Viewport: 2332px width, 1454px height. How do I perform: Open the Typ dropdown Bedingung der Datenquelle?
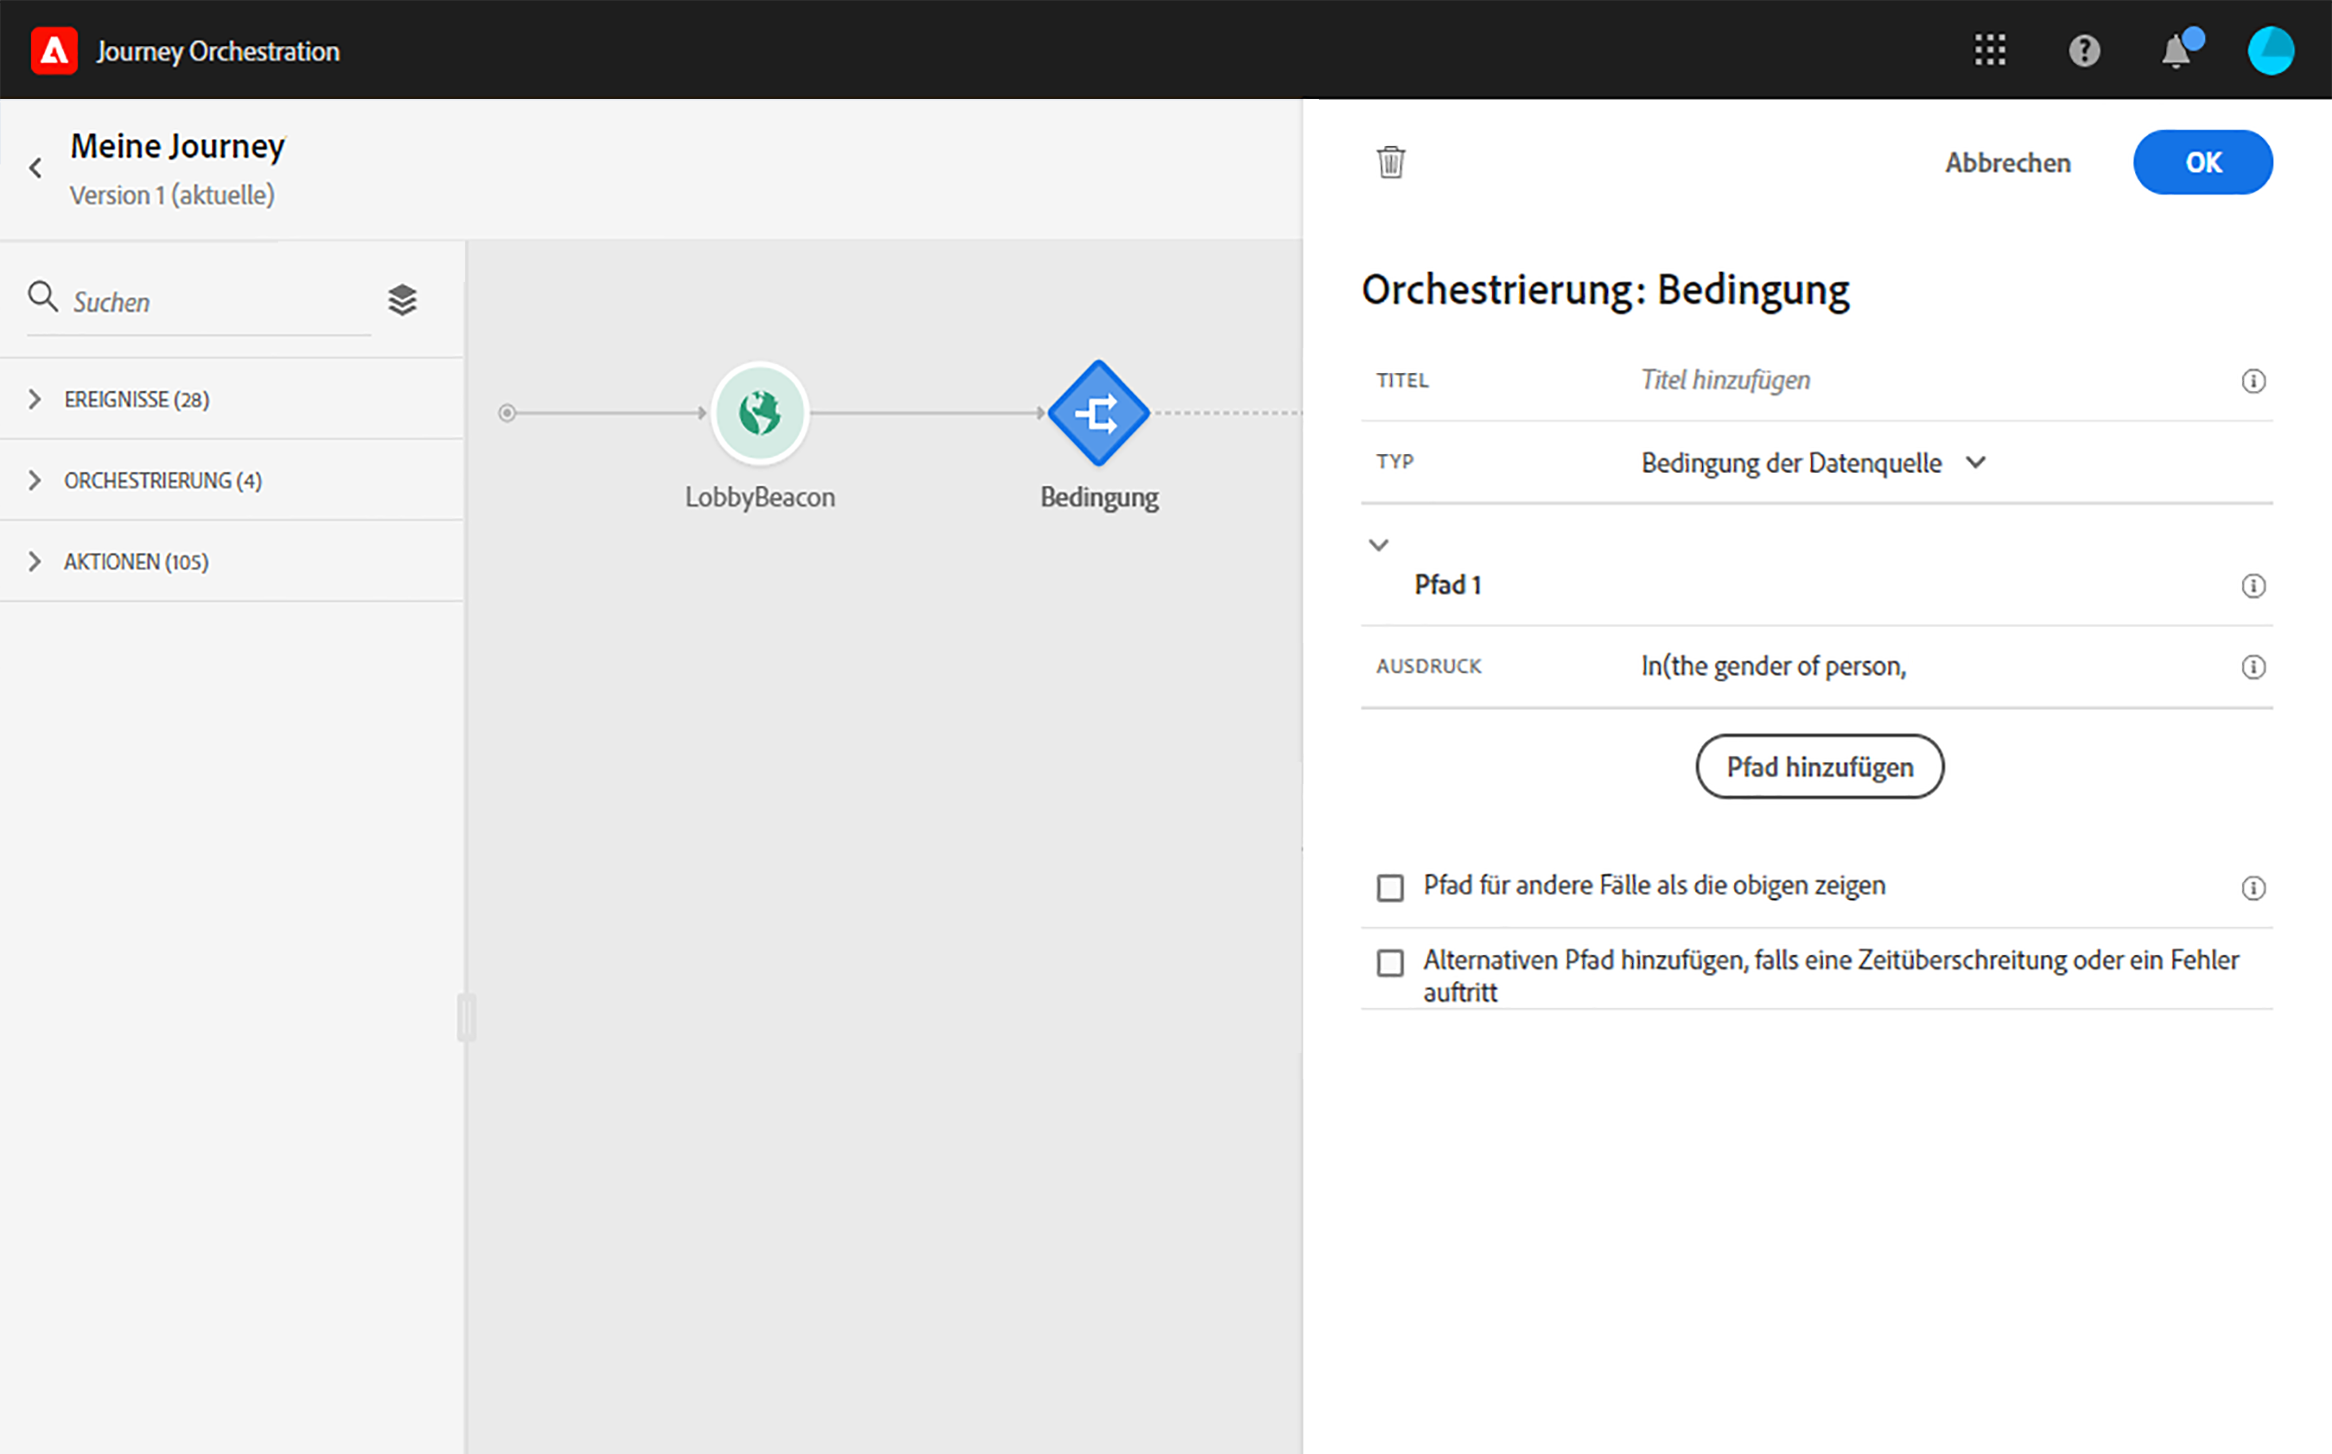click(1812, 463)
